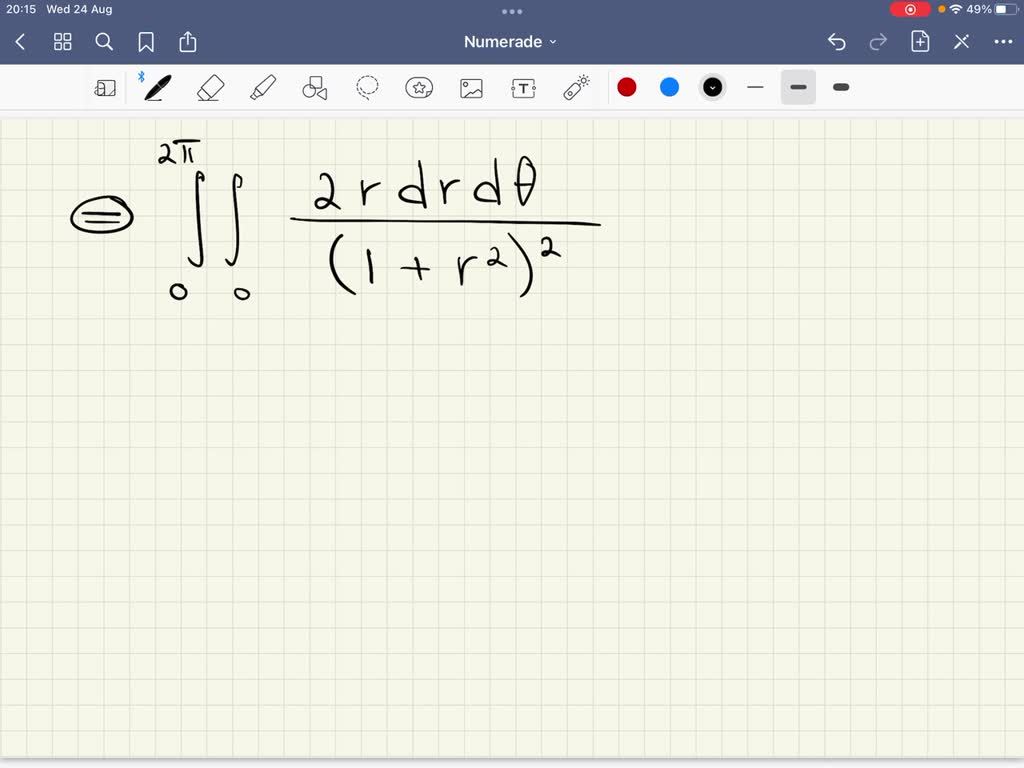
Task: Open the Shapes tool
Action: pos(315,87)
